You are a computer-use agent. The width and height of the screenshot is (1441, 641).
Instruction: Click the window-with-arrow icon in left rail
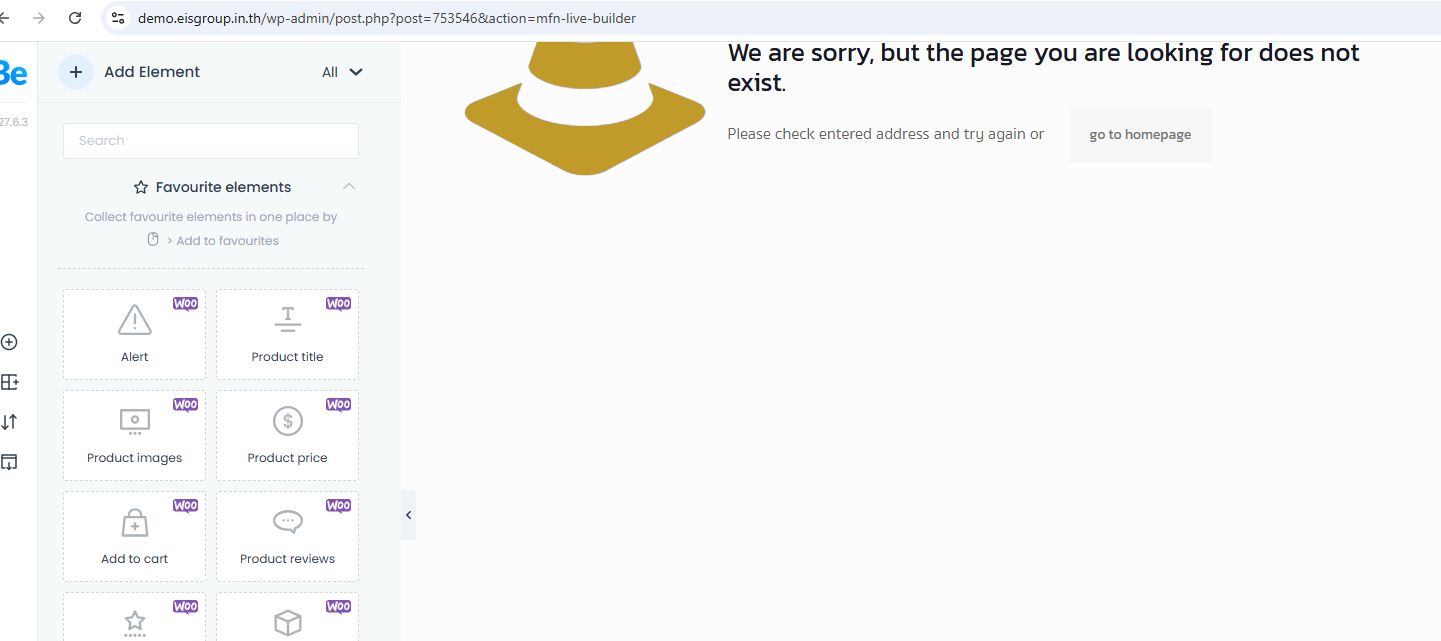pos(9,462)
